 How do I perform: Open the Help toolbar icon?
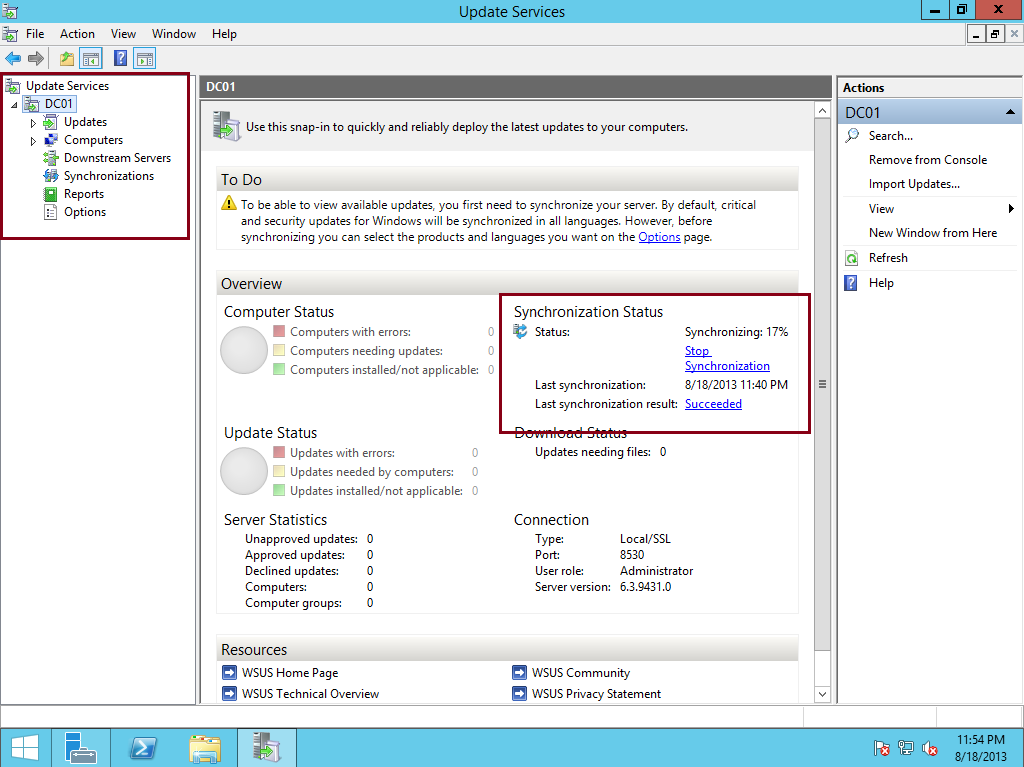coord(120,59)
